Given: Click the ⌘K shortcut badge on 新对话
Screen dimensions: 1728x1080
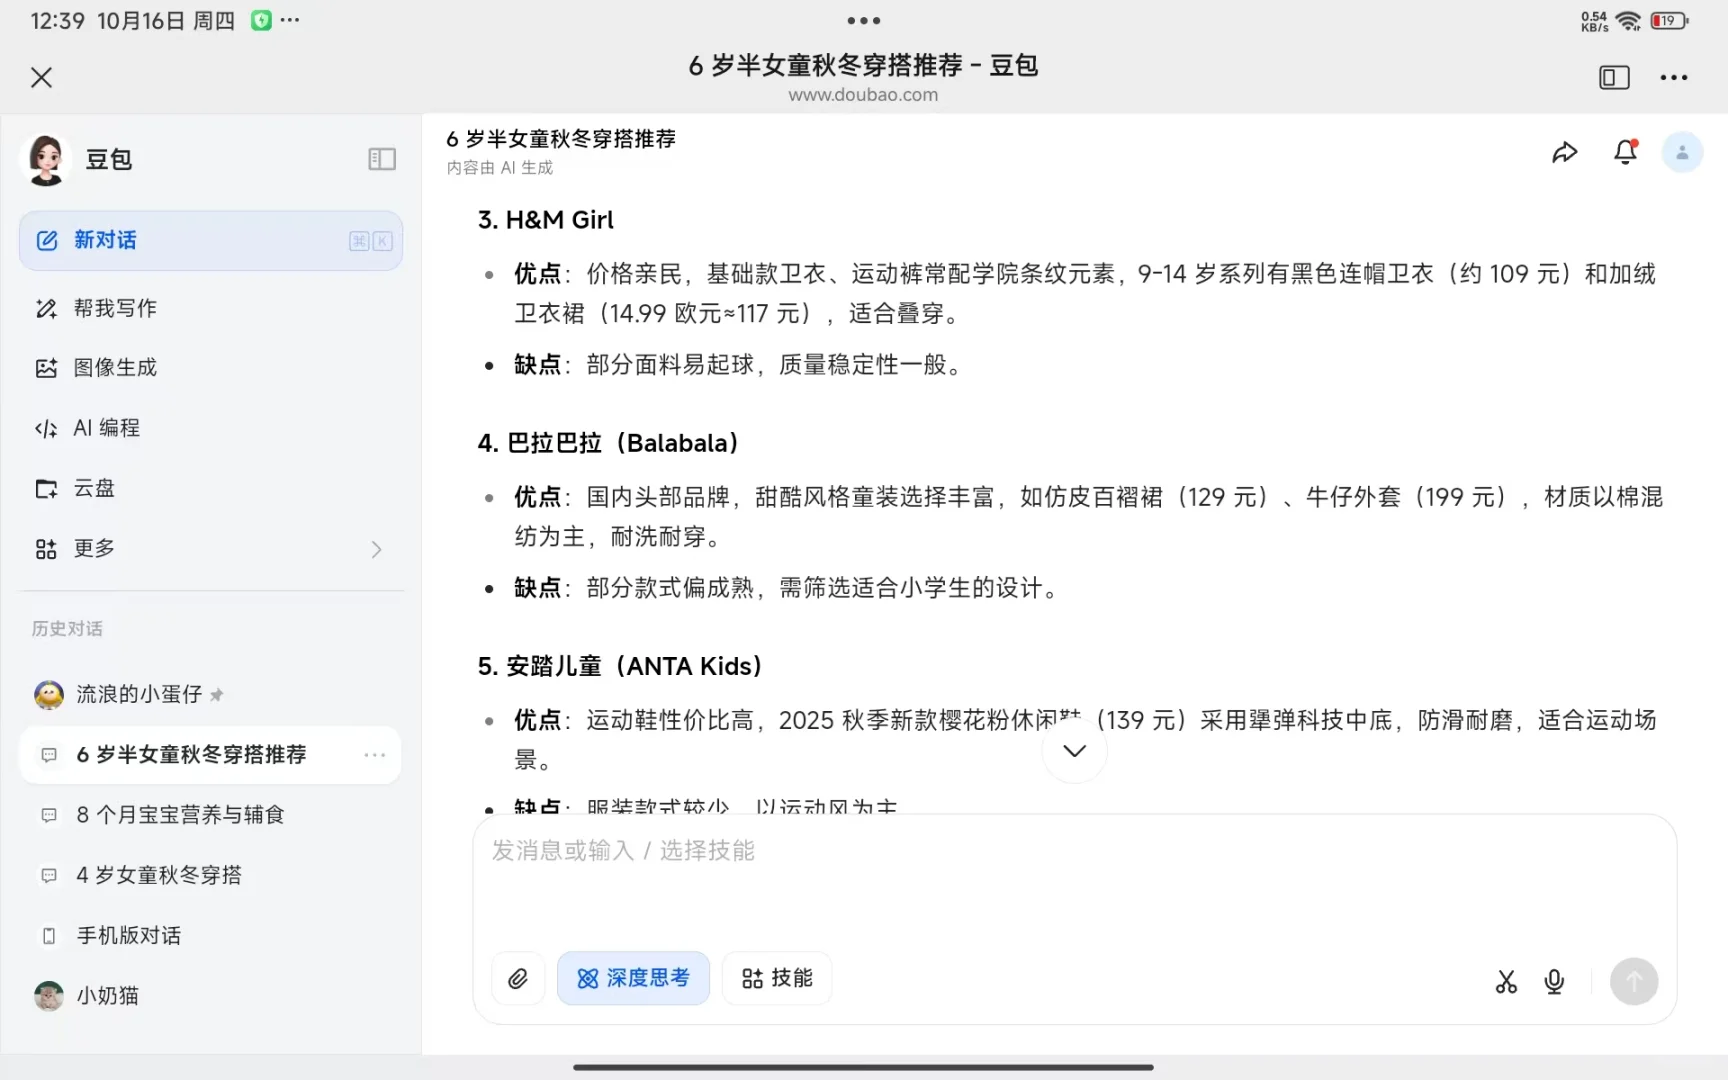Looking at the screenshot, I should (370, 241).
